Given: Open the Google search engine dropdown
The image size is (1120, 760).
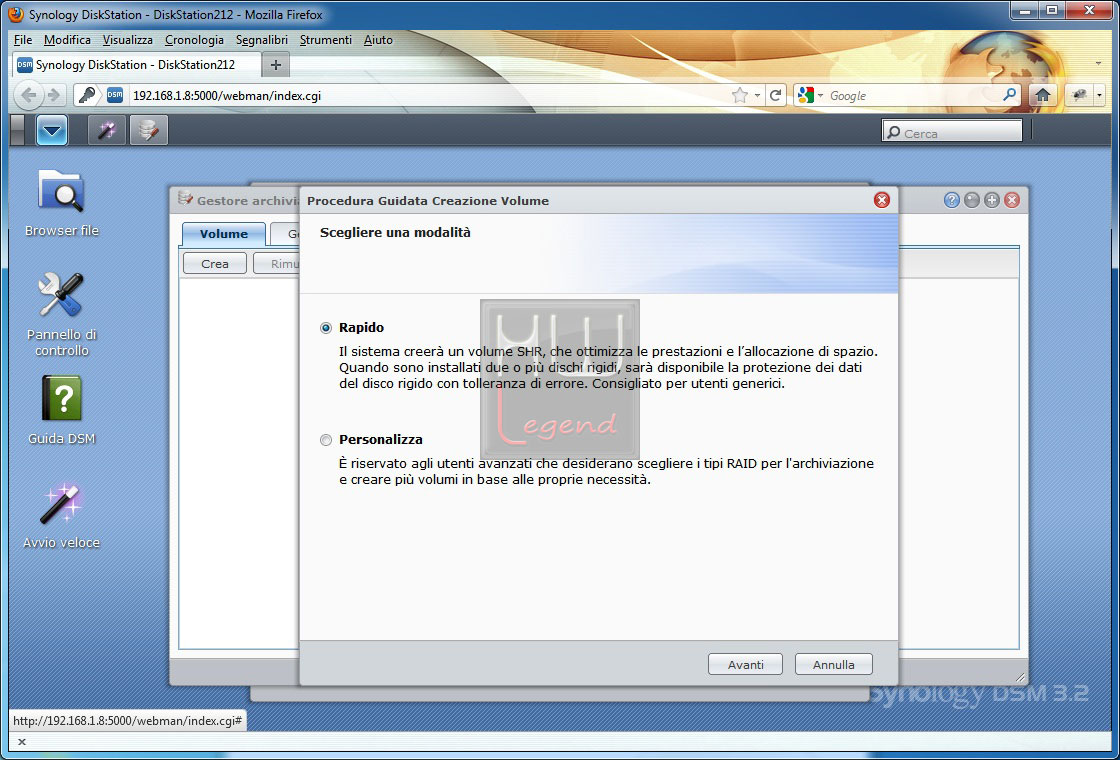Looking at the screenshot, I should (x=811, y=96).
